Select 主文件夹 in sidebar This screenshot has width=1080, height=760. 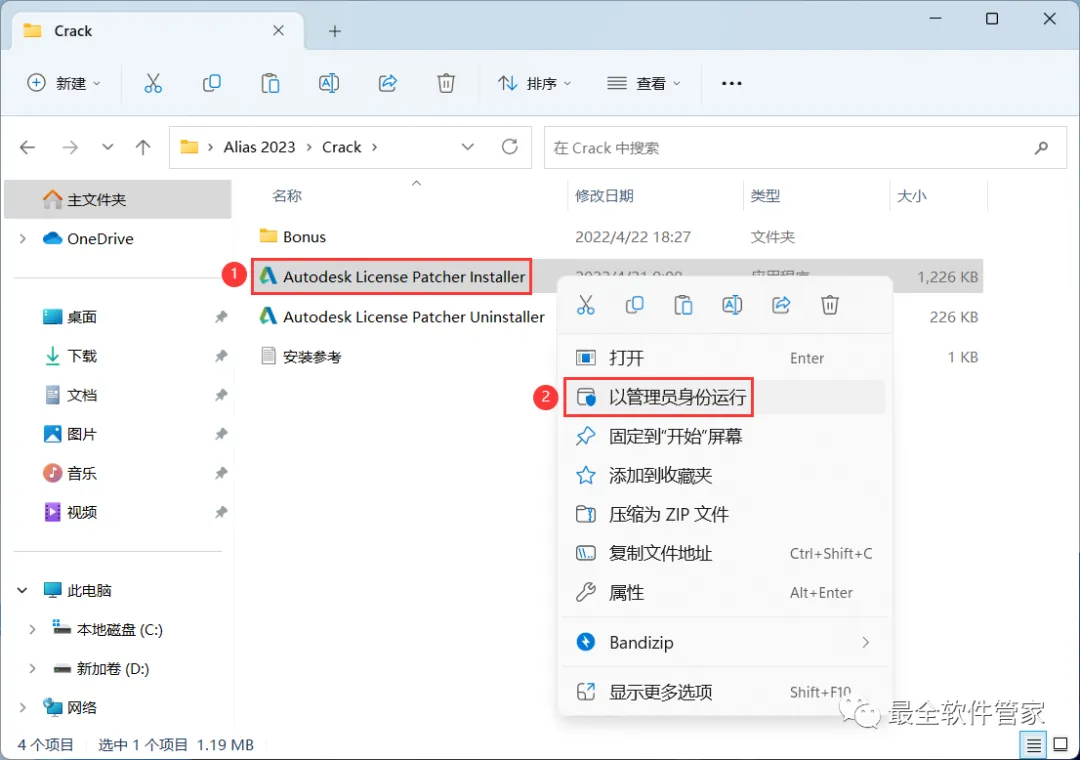[x=118, y=200]
